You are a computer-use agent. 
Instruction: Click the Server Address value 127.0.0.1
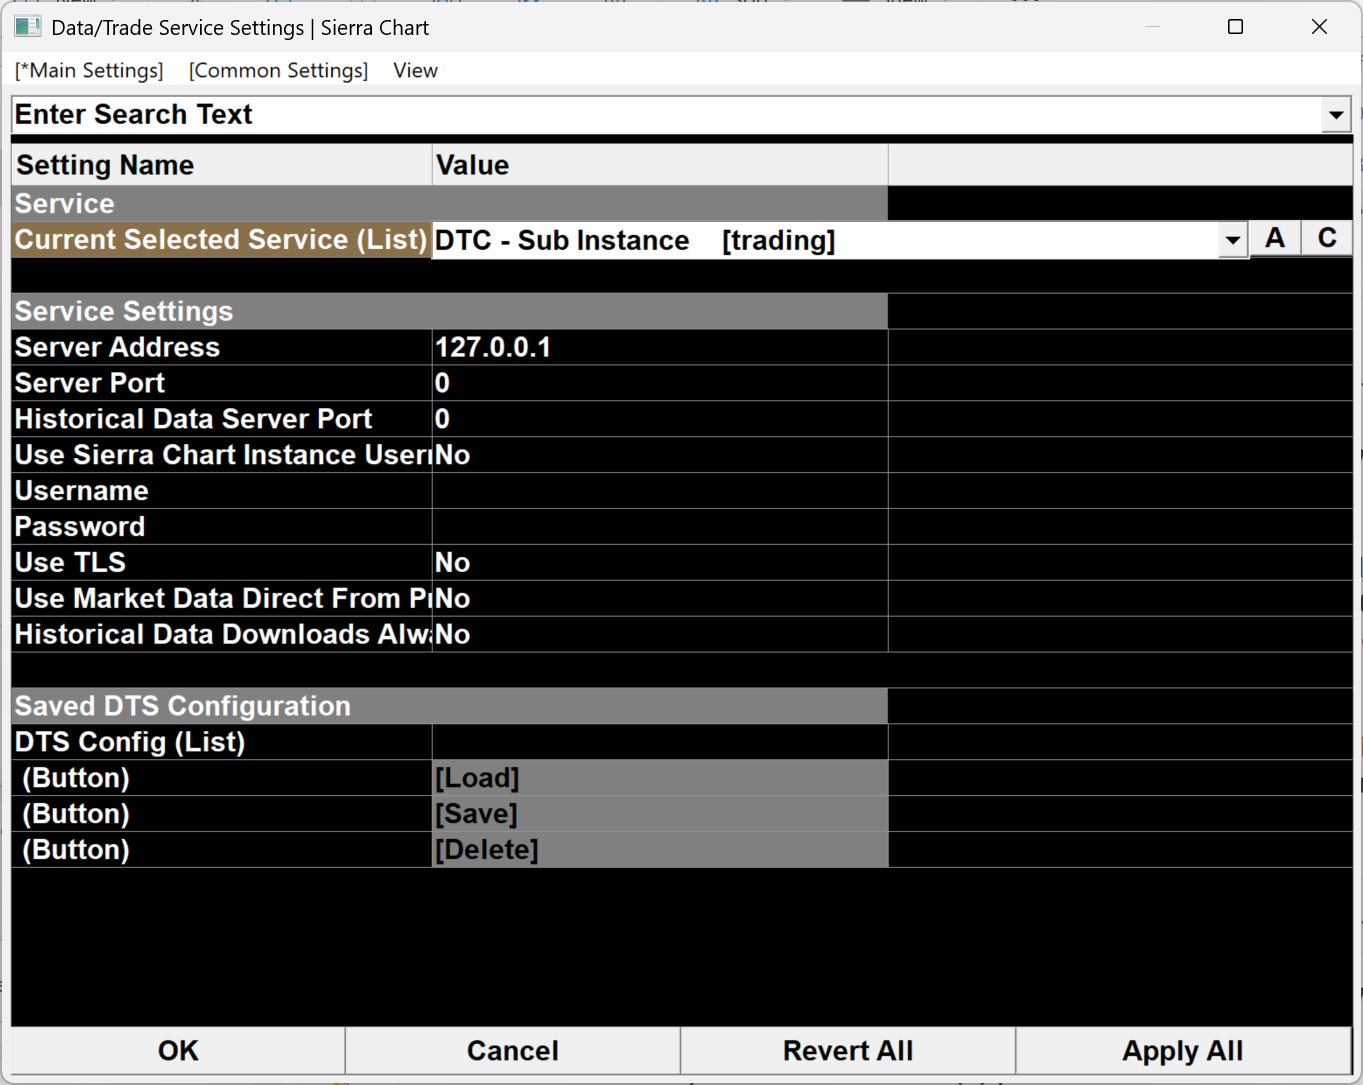[x=660, y=347]
